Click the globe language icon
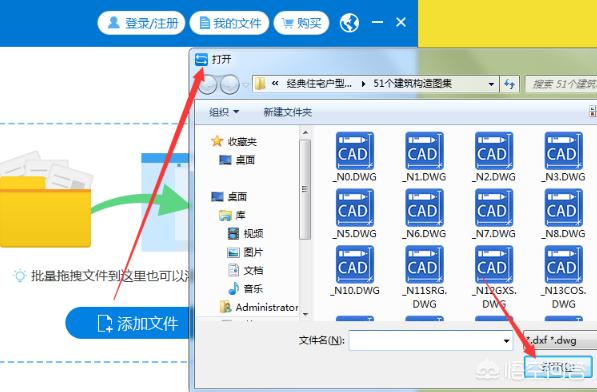597x392 pixels. (x=349, y=23)
